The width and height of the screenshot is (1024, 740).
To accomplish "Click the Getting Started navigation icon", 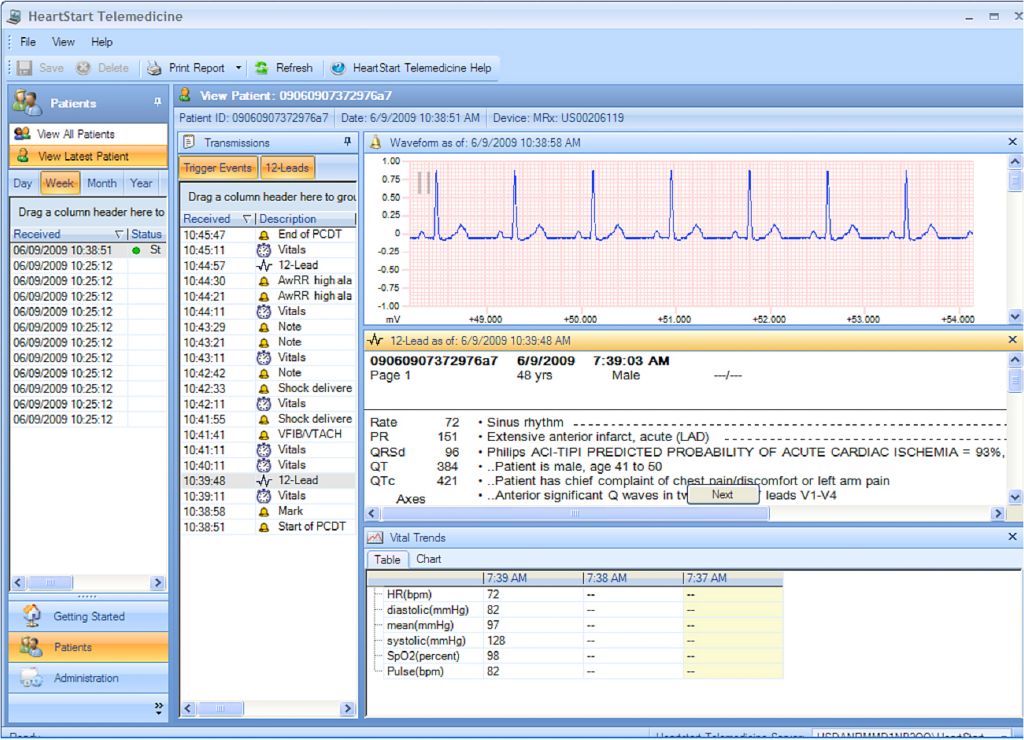I will pos(32,615).
